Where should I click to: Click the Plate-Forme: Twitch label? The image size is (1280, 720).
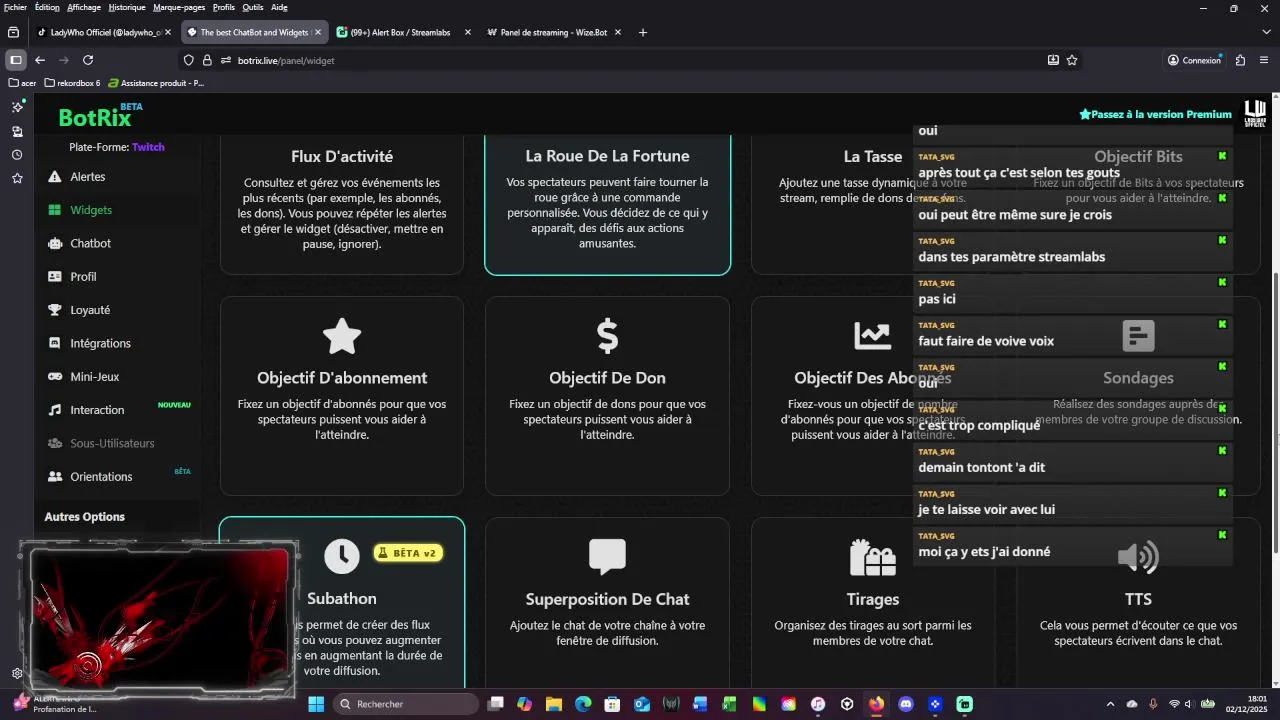pyautogui.click(x=117, y=147)
